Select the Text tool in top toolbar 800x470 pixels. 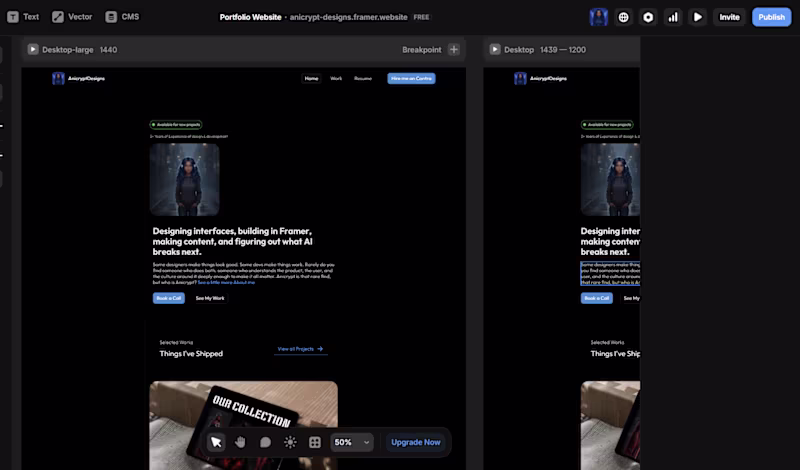pyautogui.click(x=23, y=17)
